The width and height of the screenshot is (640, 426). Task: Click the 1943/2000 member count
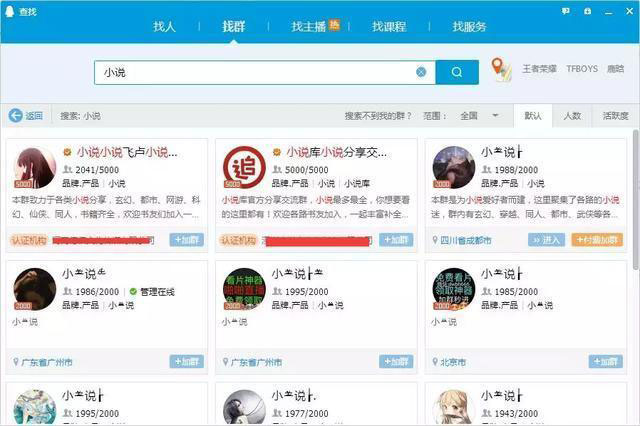point(516,413)
